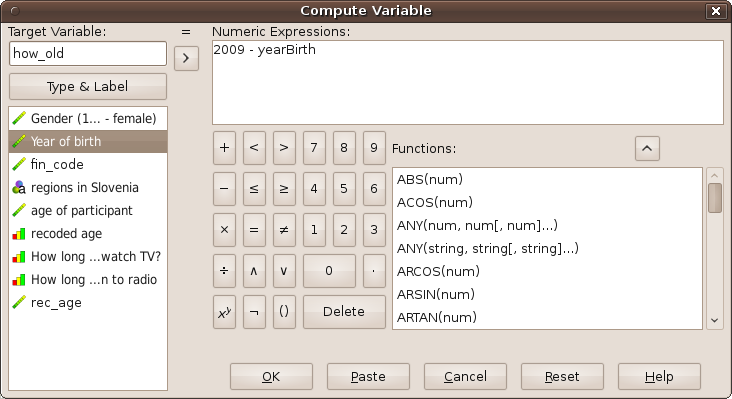This screenshot has width=732, height=399.
Task: Click the Delete keypad button
Action: click(344, 312)
